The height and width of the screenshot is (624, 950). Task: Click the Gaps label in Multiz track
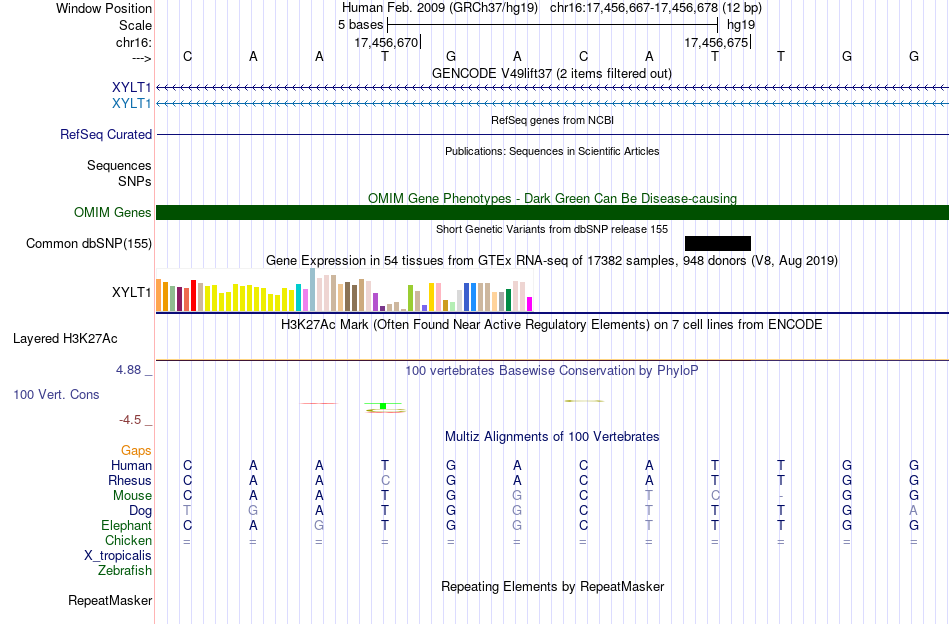click(136, 451)
